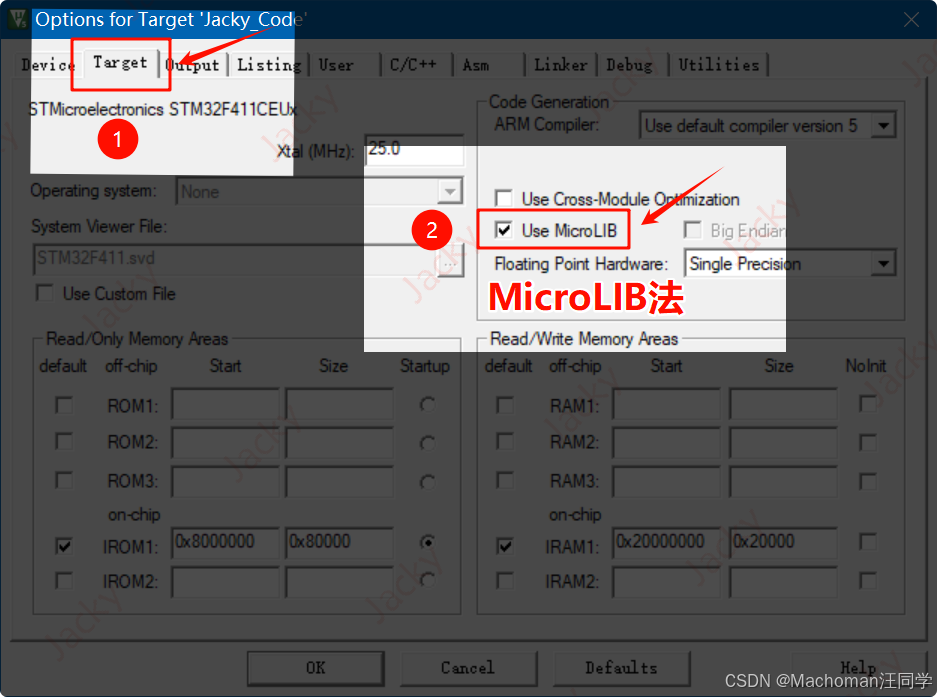Check the Big Endian option
Screen dimensions: 937x697
(x=692, y=230)
